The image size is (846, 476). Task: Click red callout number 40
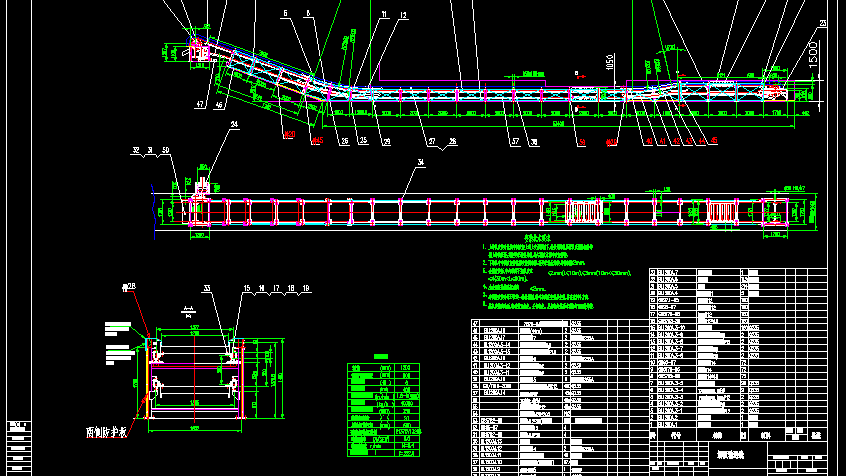coord(649,141)
